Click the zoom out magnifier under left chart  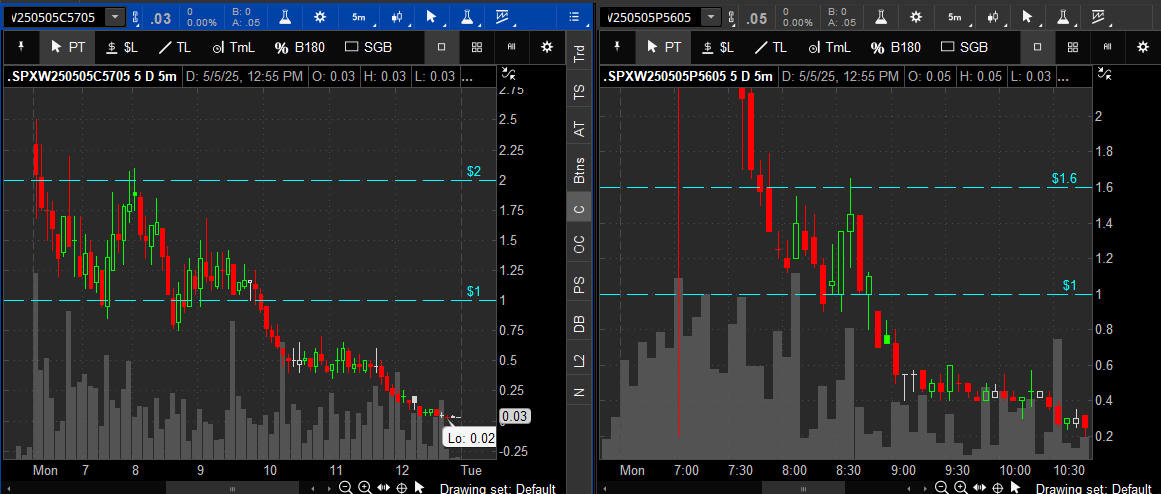(x=346, y=487)
